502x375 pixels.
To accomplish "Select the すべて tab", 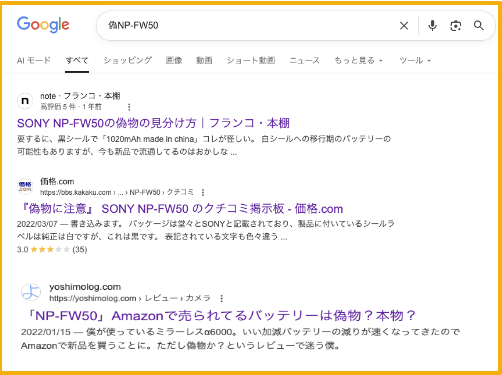I will point(77,60).
